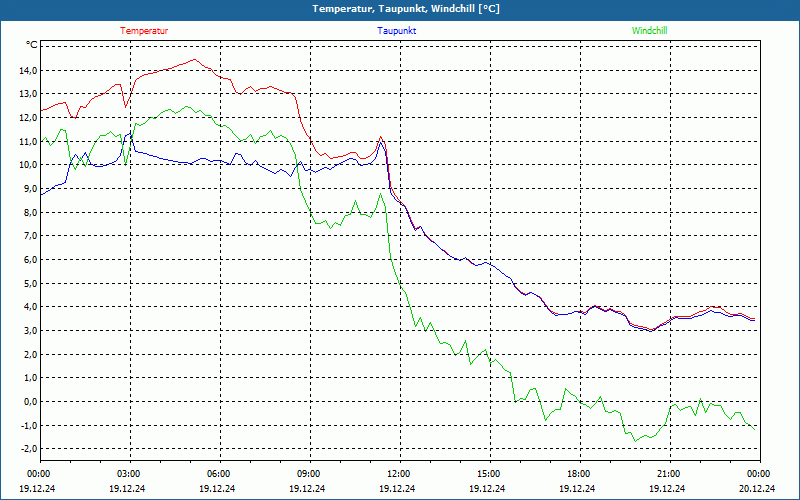The width and height of the screenshot is (800, 500).
Task: Click the '6,0' y-axis value
Action: point(30,259)
